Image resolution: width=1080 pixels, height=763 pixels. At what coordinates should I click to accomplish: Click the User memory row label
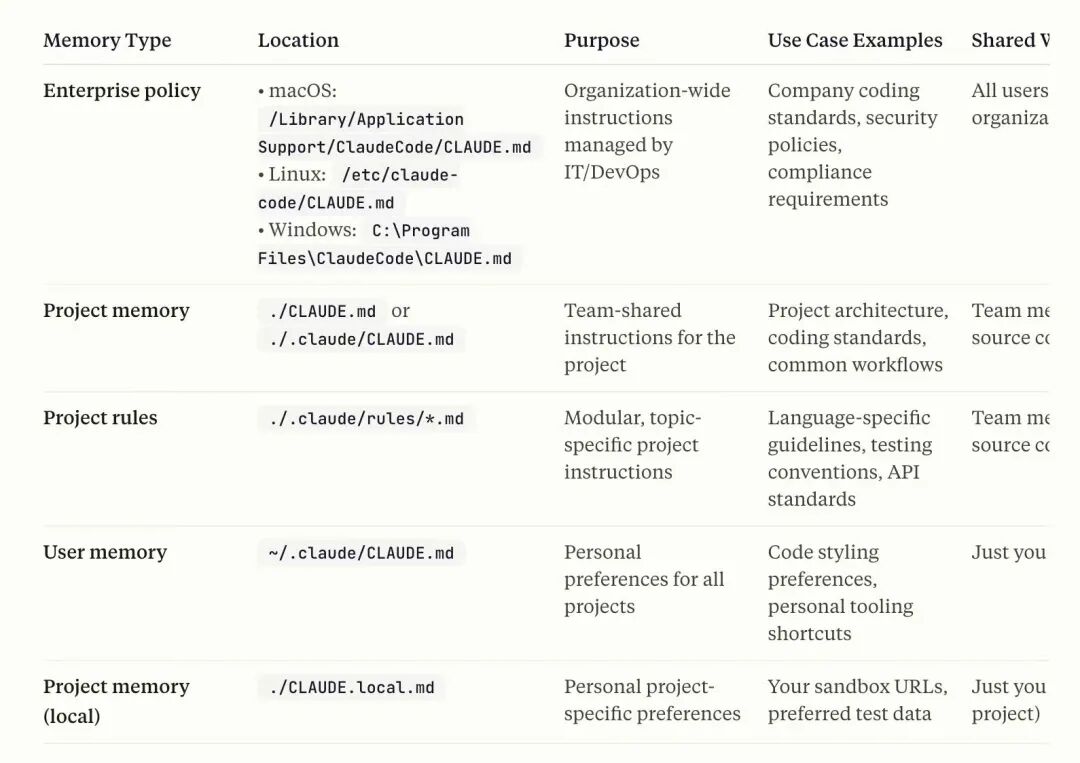point(105,552)
